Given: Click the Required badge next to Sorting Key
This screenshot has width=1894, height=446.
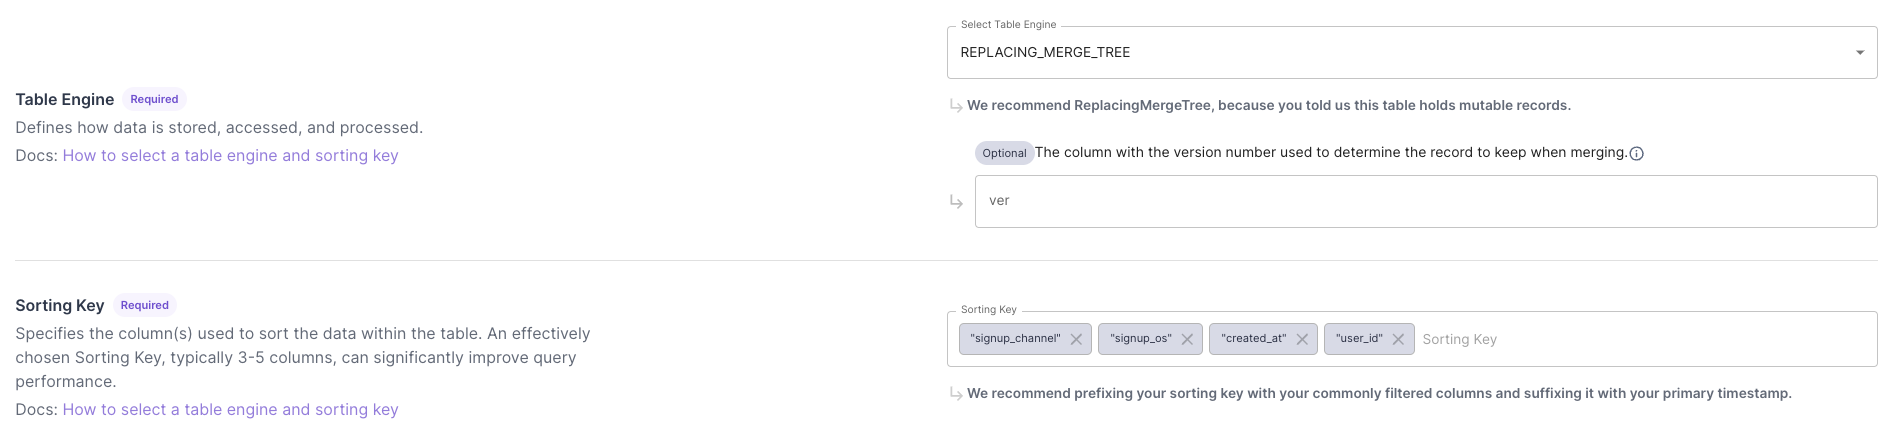Looking at the screenshot, I should pos(145,305).
